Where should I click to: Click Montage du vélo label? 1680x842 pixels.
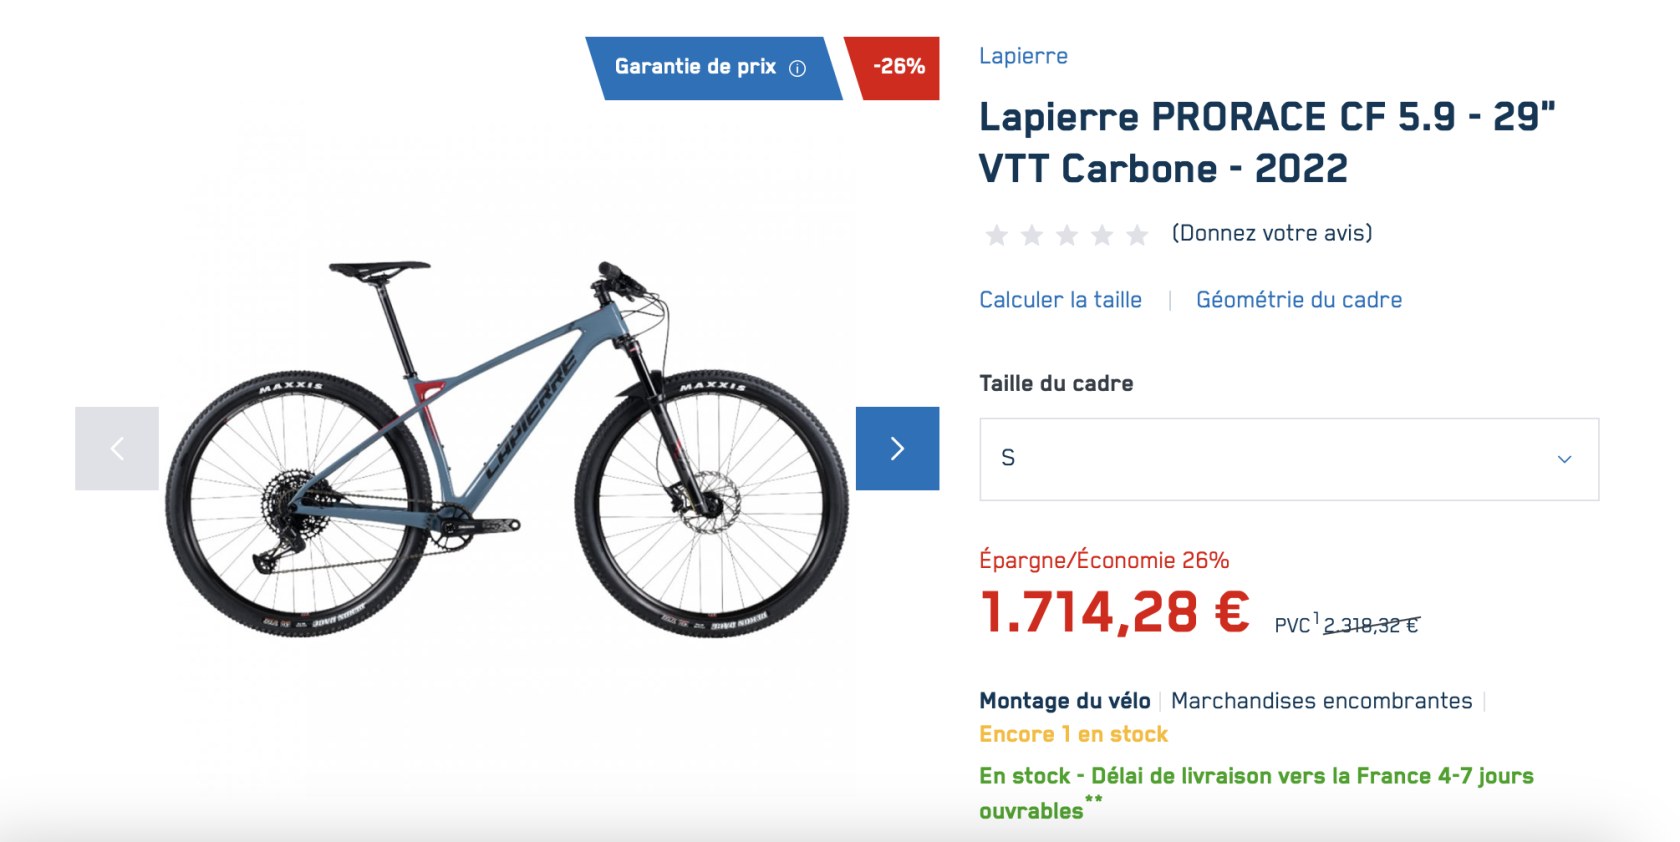coord(1064,701)
